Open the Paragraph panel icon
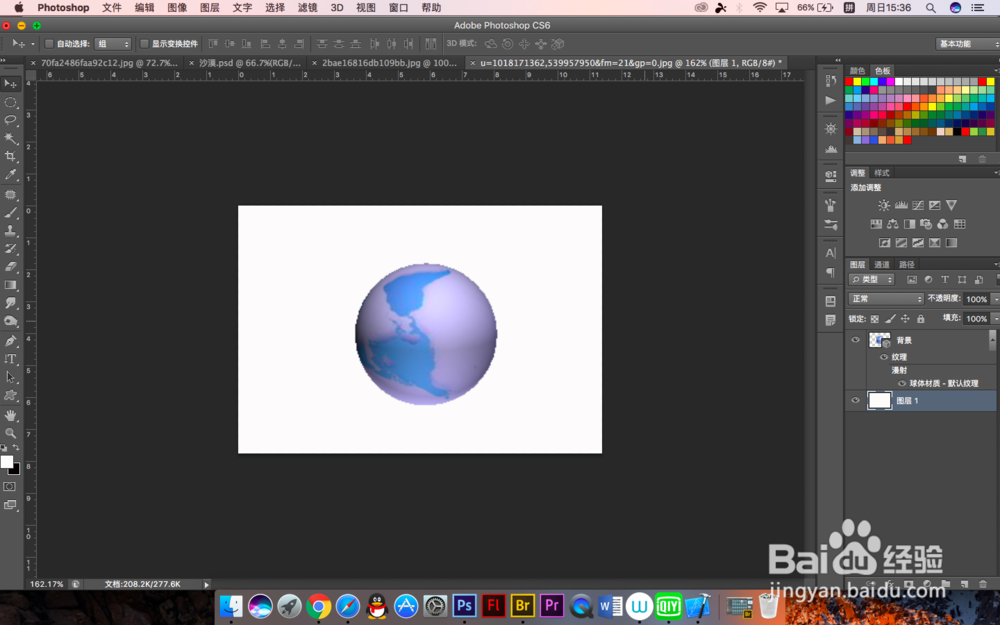Viewport: 1000px width, 625px height. point(830,272)
